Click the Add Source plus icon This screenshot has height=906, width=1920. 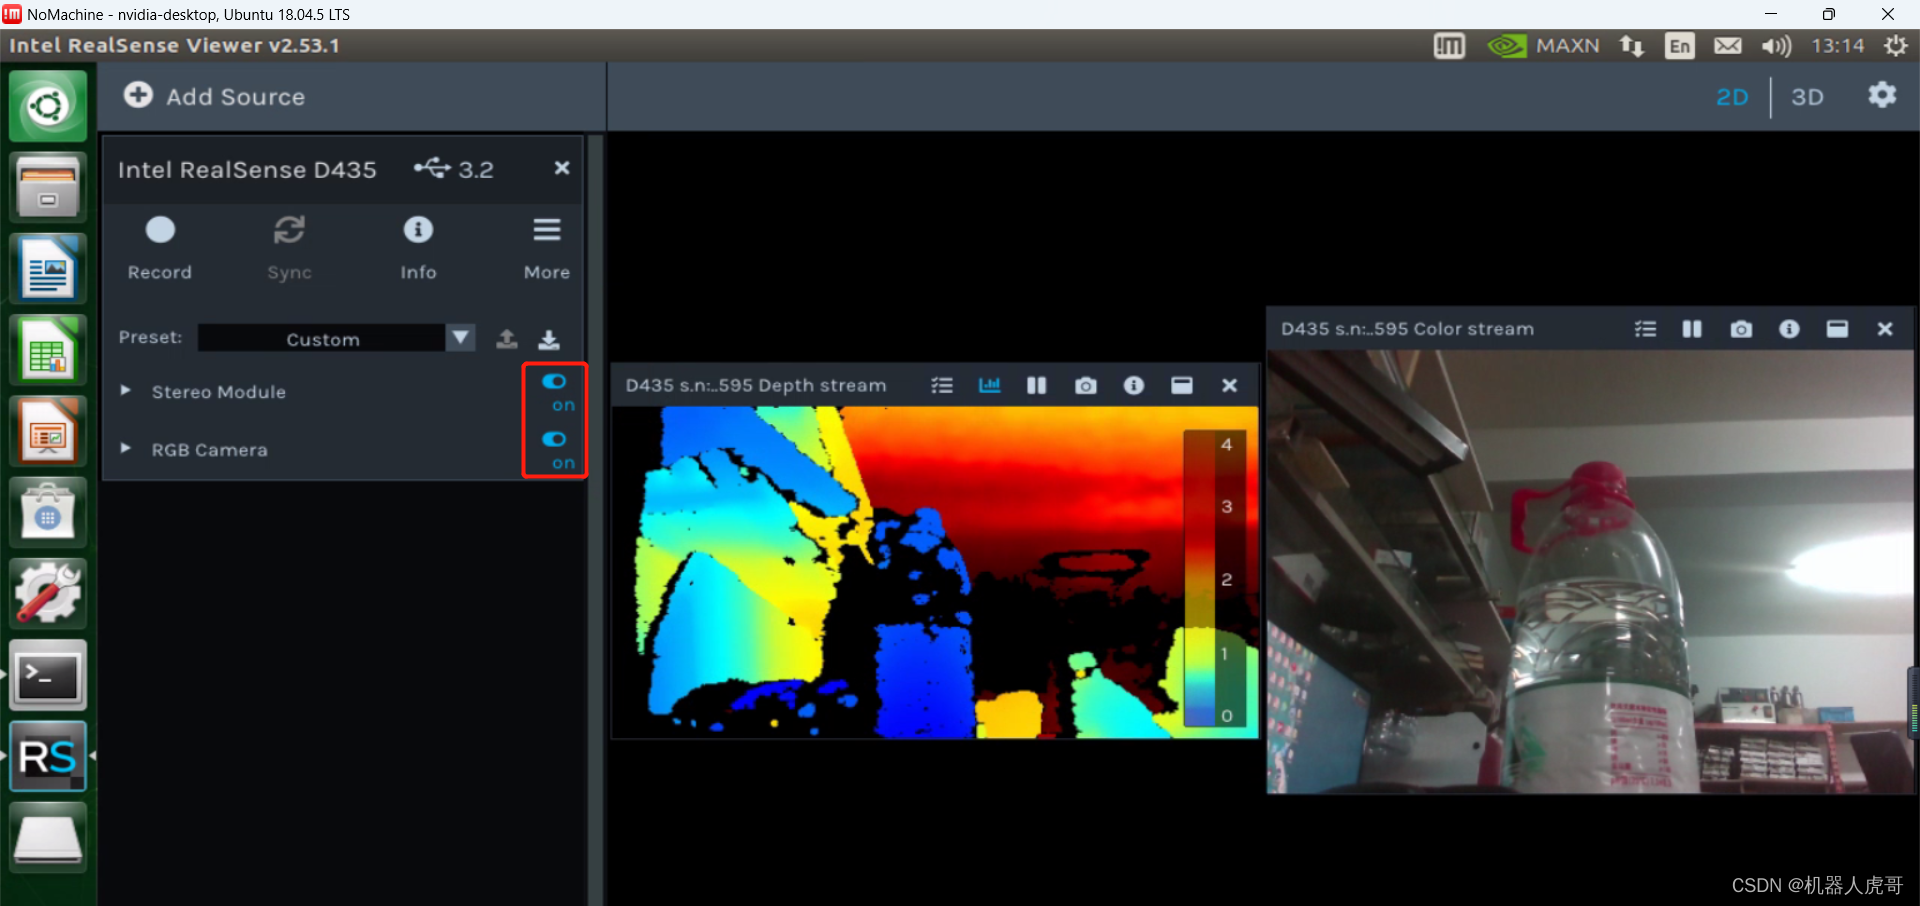point(138,95)
